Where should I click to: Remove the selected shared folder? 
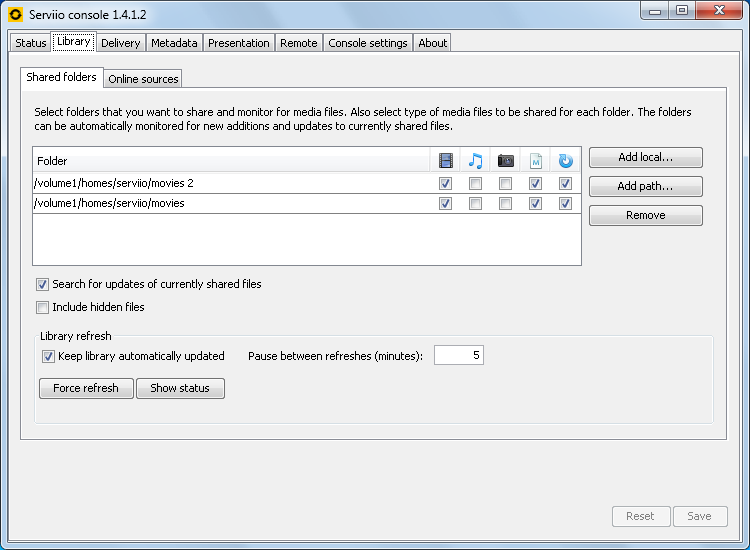pos(646,215)
